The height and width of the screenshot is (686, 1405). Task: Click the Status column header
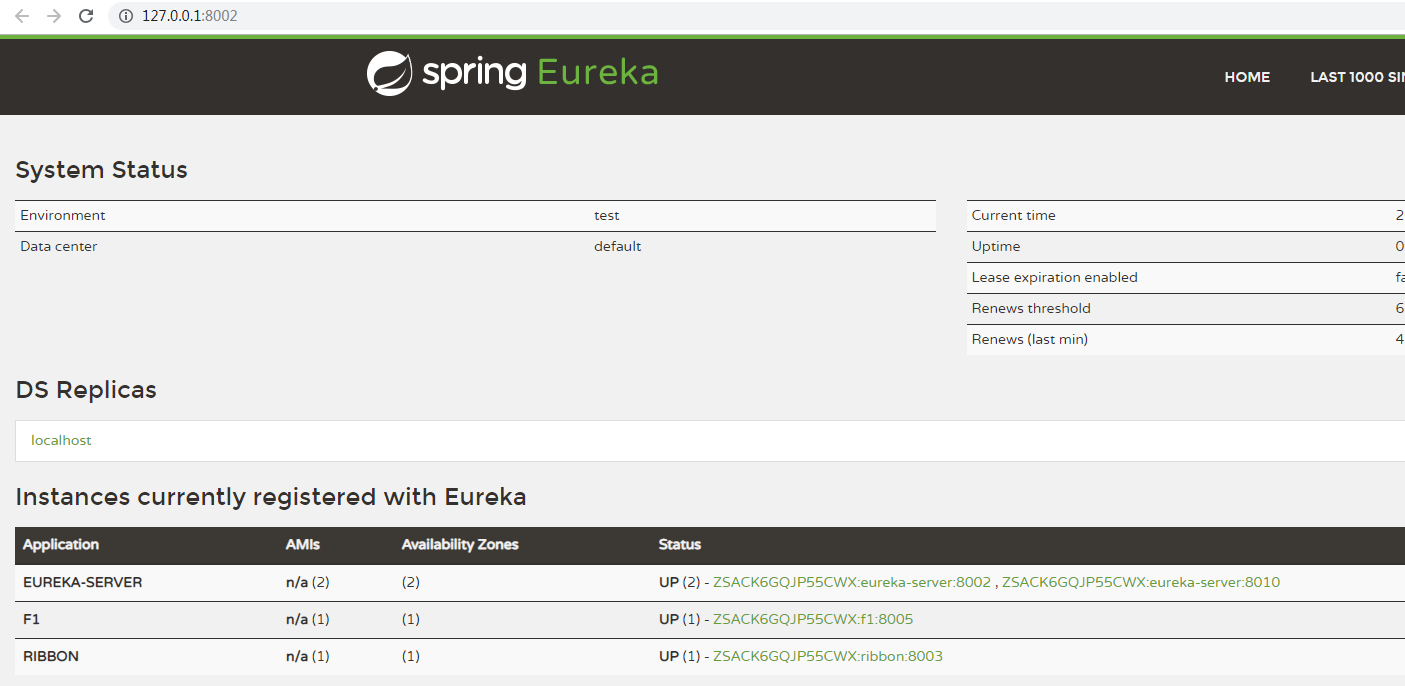point(680,545)
